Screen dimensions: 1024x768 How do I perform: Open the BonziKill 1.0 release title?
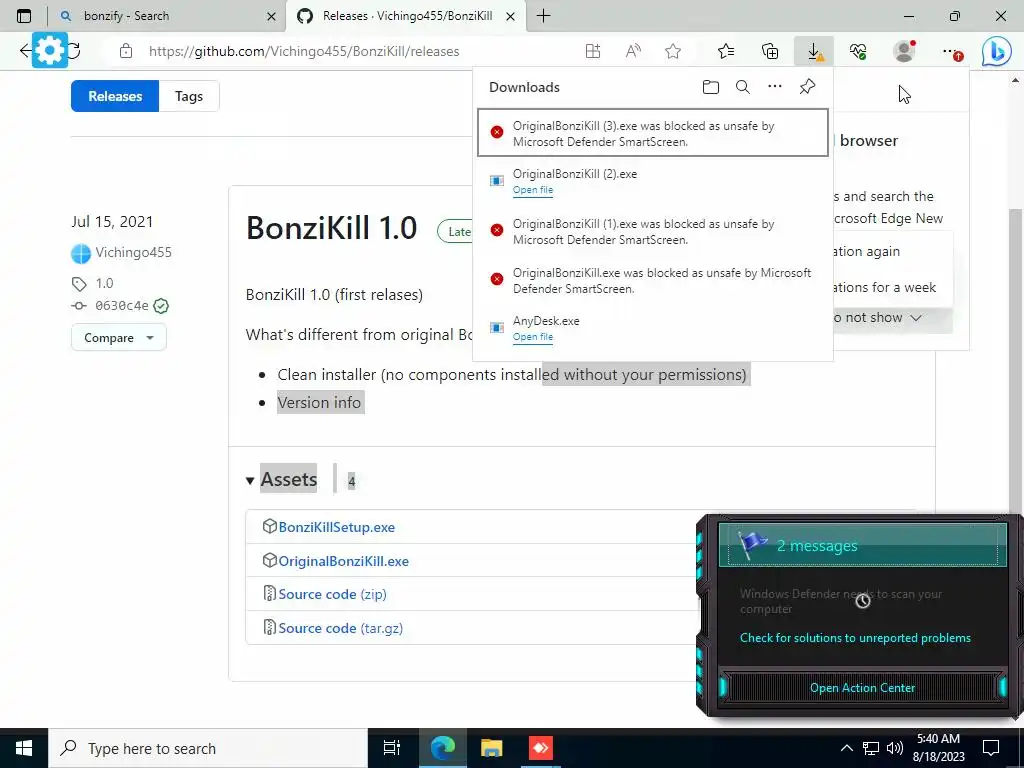(331, 228)
